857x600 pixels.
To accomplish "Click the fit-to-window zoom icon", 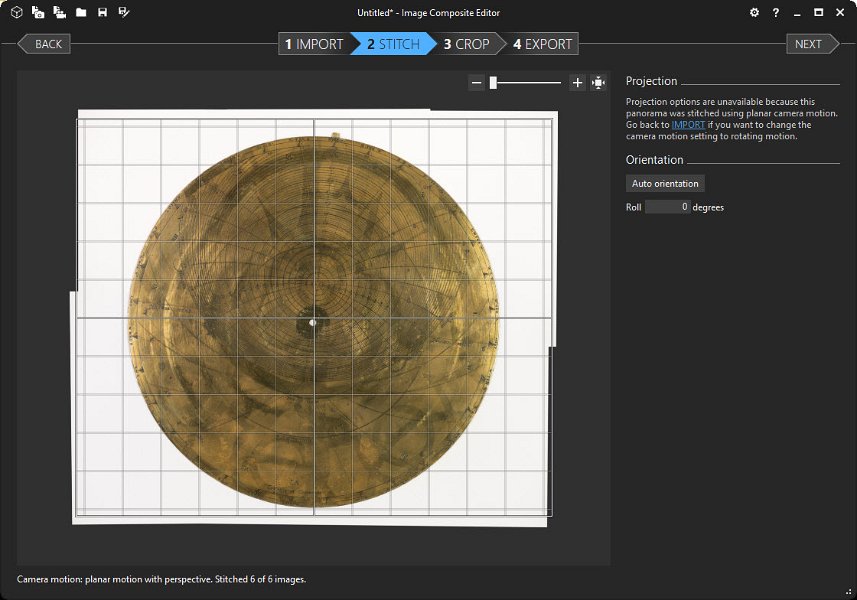I will coord(598,83).
